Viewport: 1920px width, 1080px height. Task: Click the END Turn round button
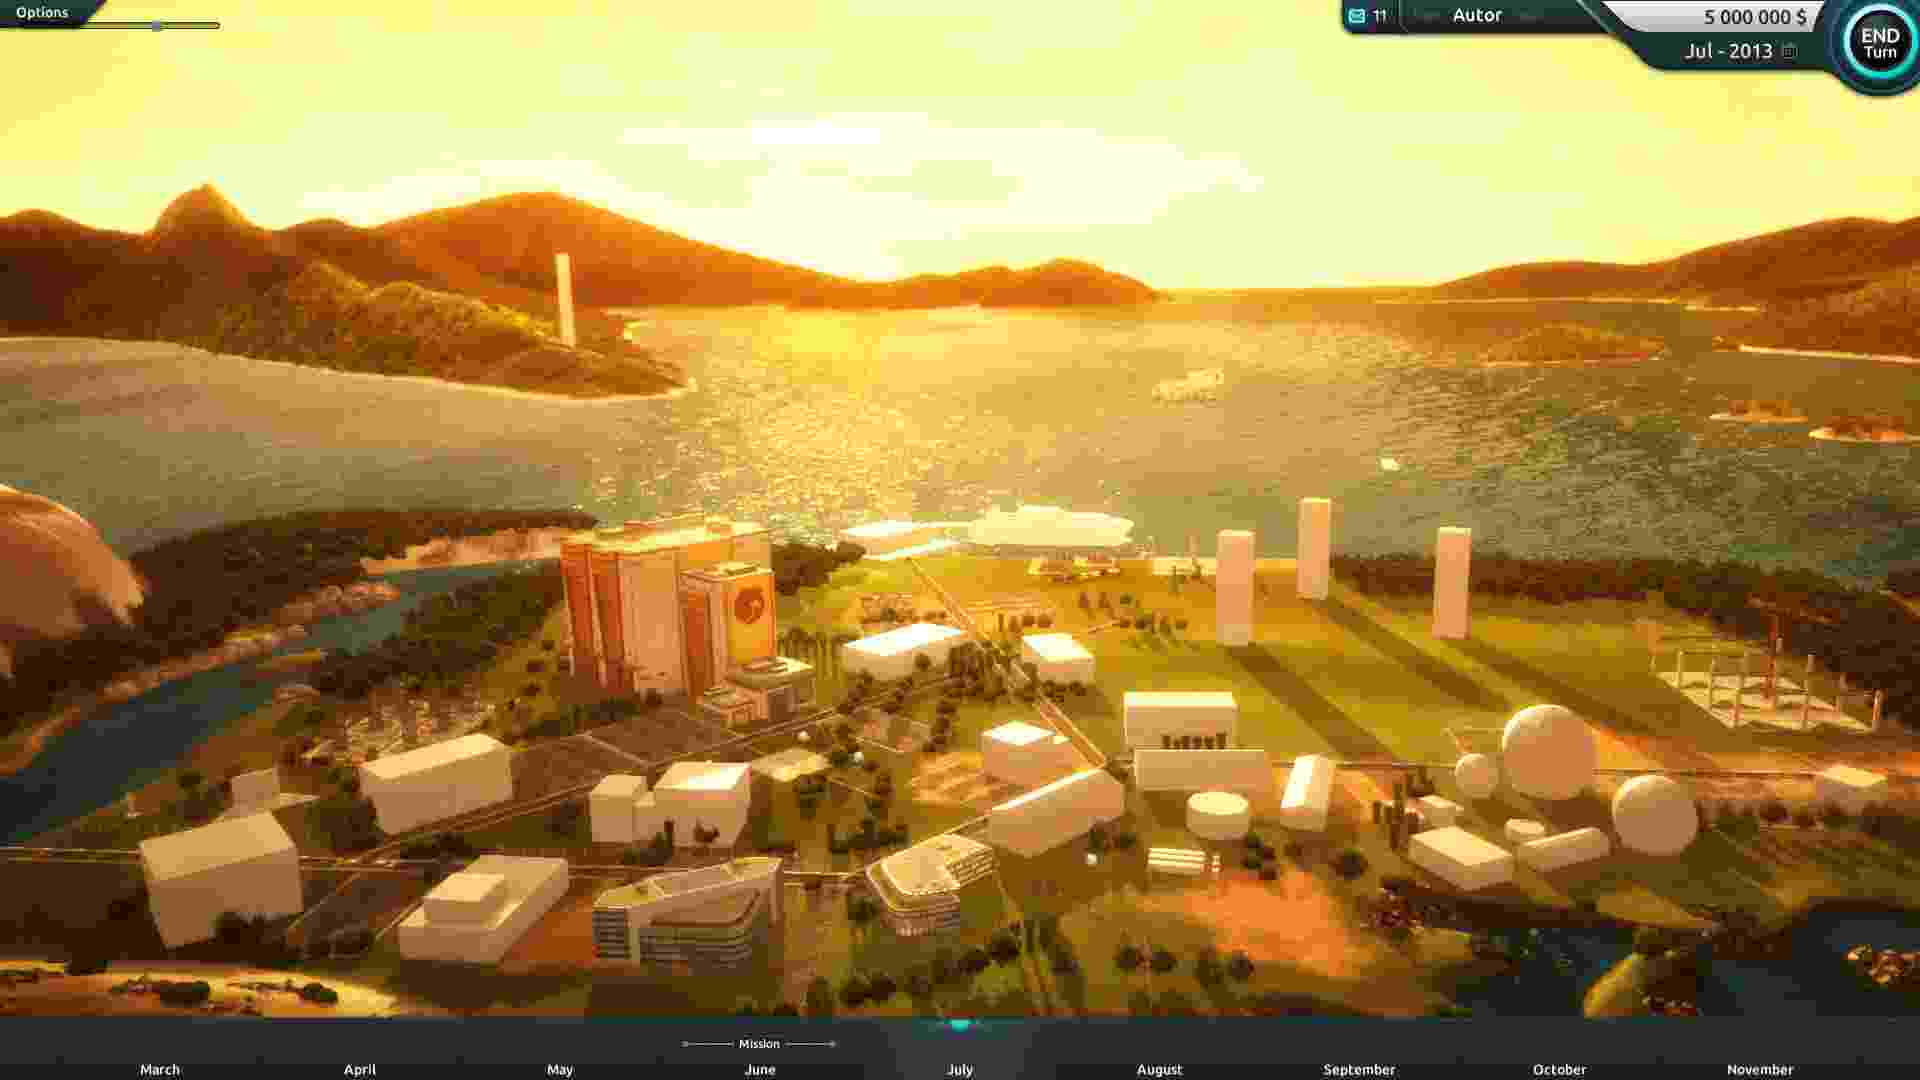[1879, 43]
